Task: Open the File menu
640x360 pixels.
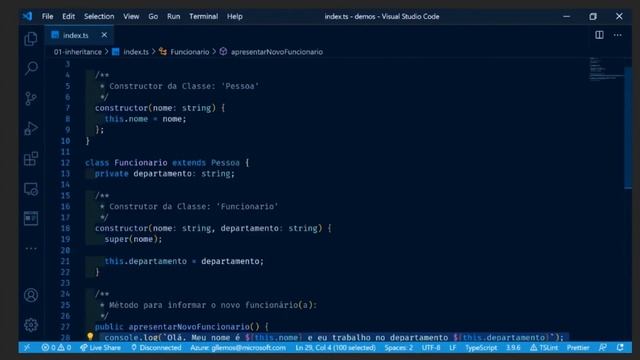Action: (x=47, y=17)
